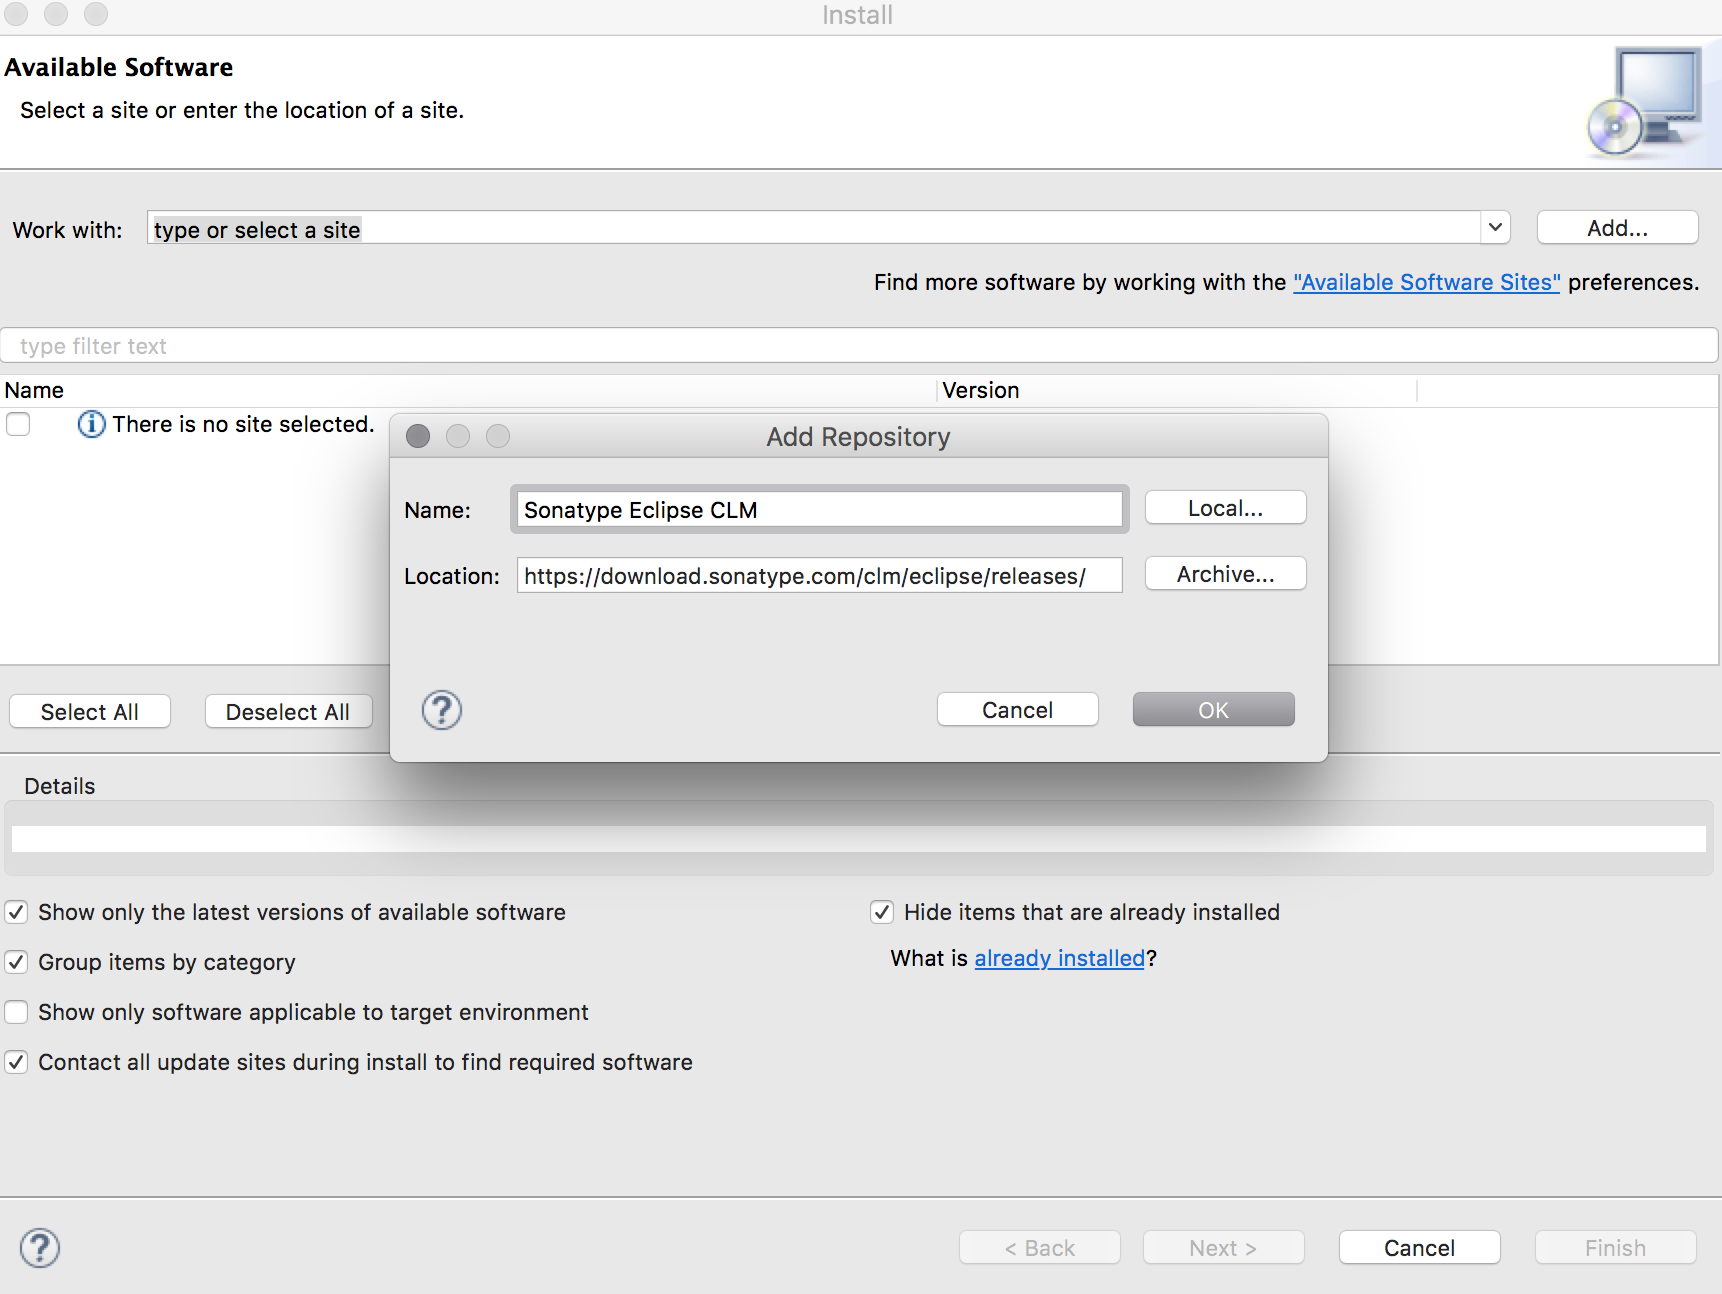Open the already installed link
Viewport: 1722px width, 1294px height.
pos(1059,958)
